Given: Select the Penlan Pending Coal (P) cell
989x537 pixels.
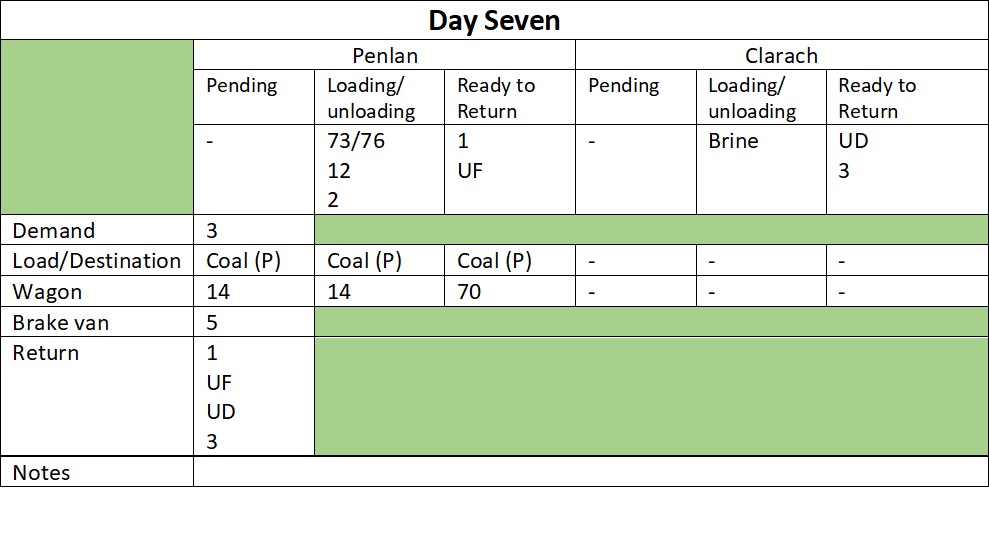Looking at the screenshot, I should point(254,260).
